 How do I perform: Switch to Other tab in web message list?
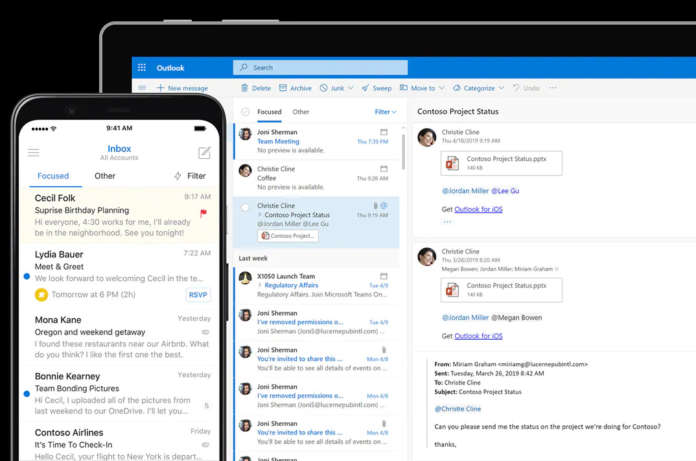click(x=301, y=112)
